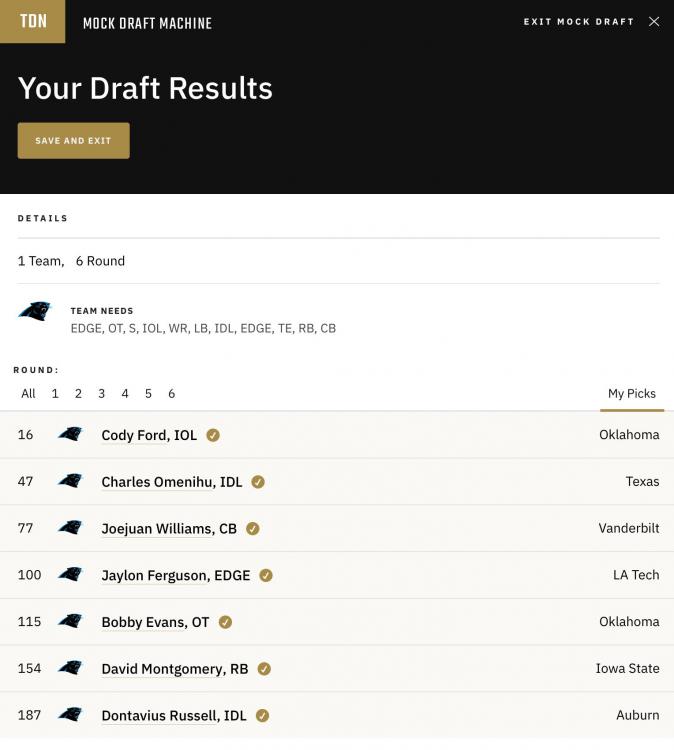674x750 pixels.
Task: Click the checkmark icon beside Dontavius Russell
Action: coord(263,716)
